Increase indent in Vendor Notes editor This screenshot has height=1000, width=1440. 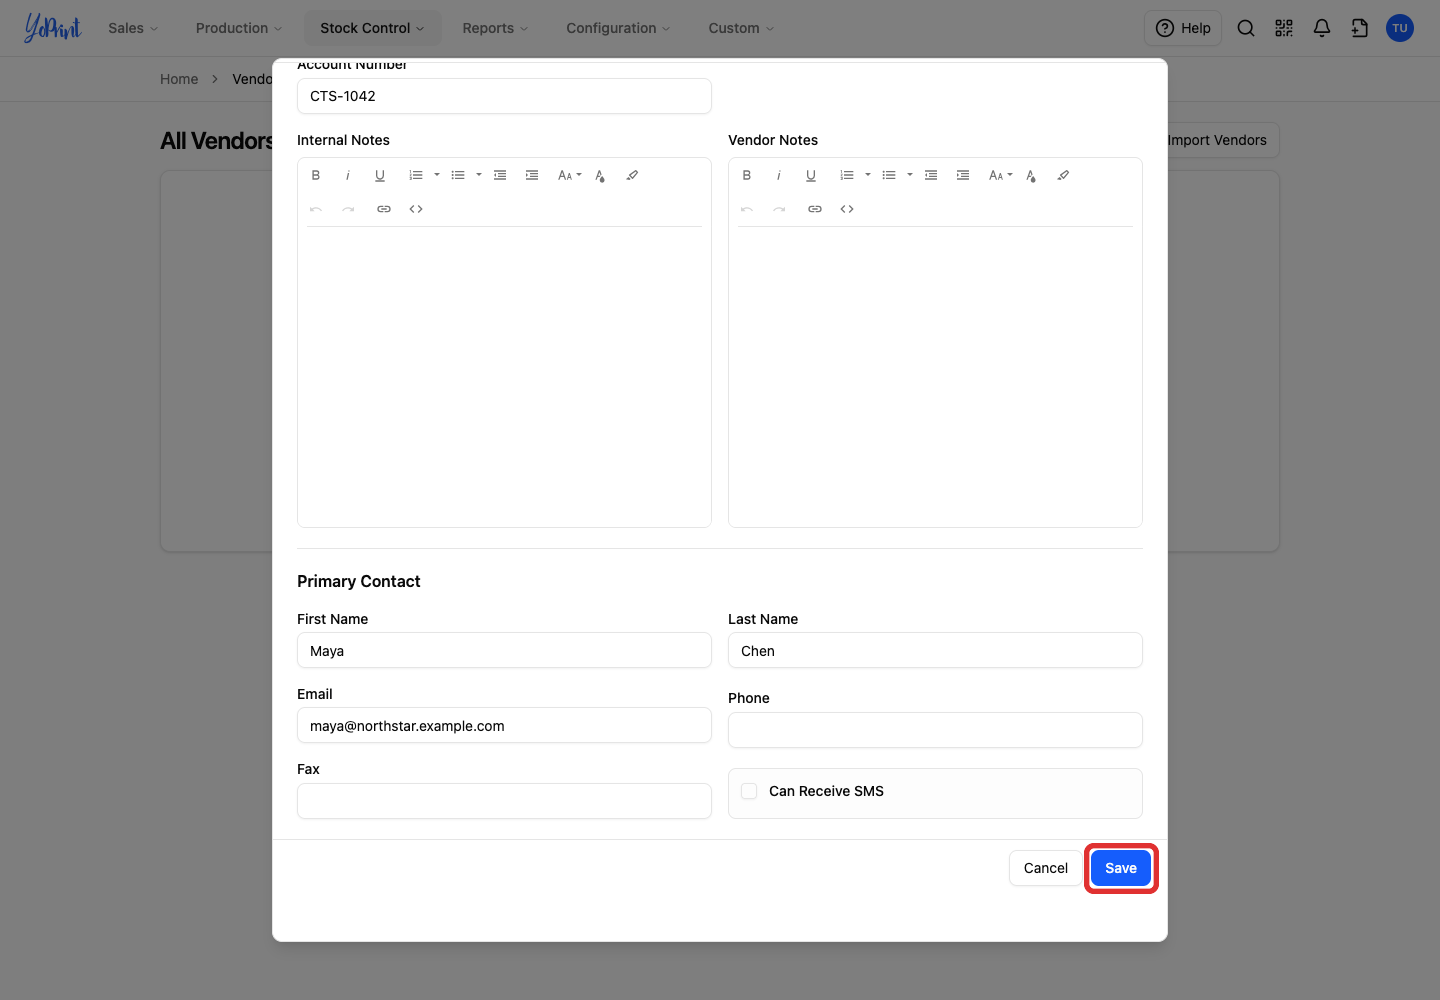(x=963, y=175)
